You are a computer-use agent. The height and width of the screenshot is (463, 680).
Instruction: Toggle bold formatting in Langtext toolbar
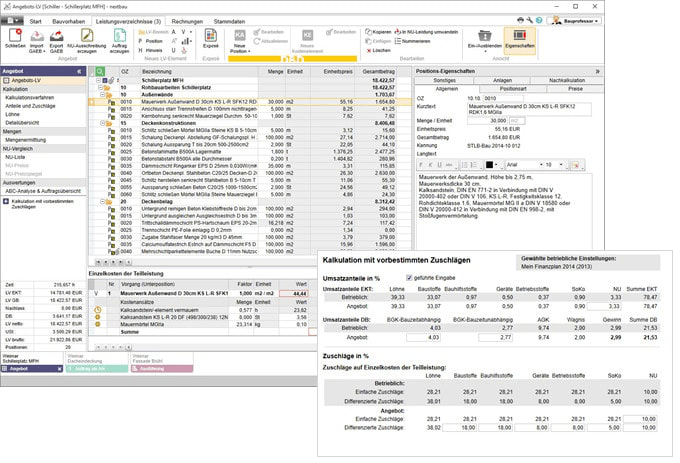pyautogui.click(x=422, y=164)
